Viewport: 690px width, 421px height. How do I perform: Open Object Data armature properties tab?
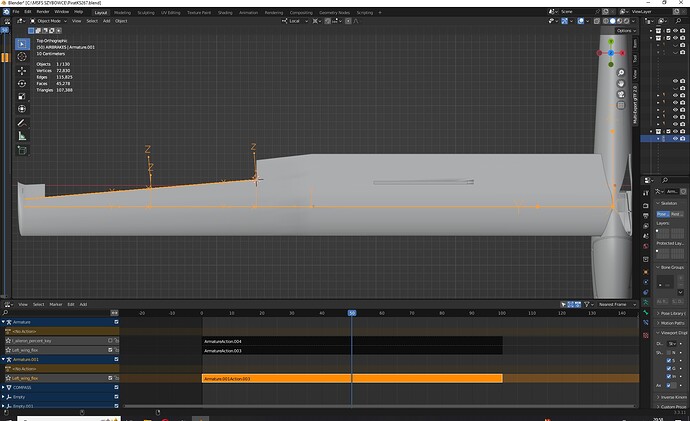point(646,302)
